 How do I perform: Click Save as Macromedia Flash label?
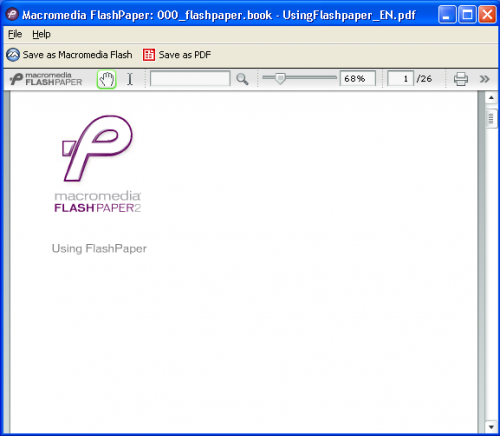coord(77,55)
